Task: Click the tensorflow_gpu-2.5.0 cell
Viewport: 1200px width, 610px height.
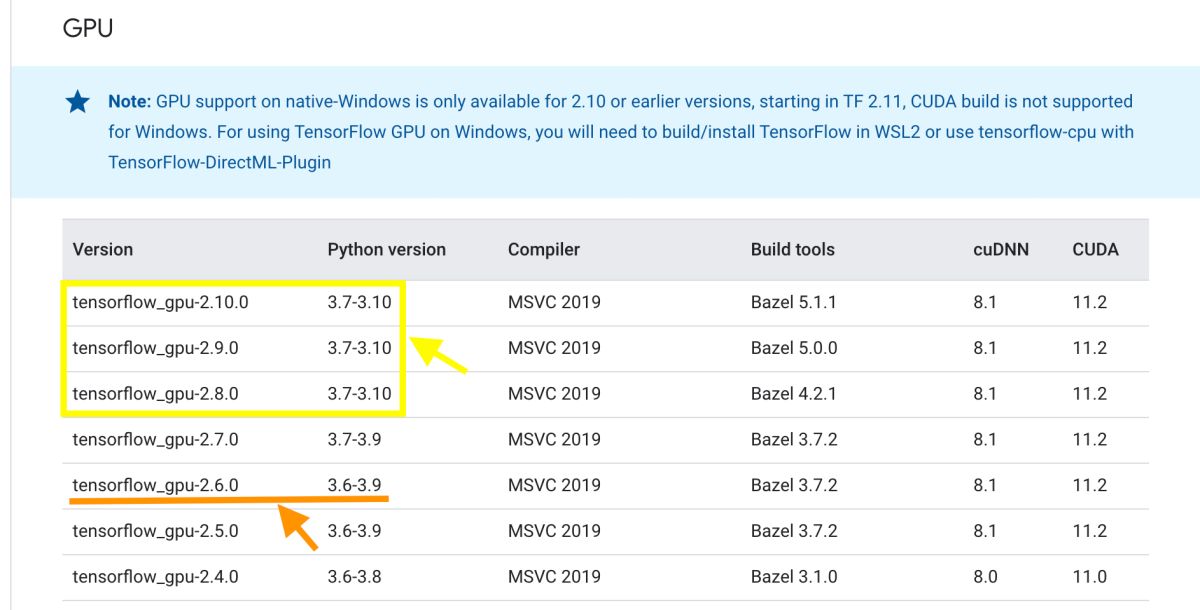Action: coord(156,531)
